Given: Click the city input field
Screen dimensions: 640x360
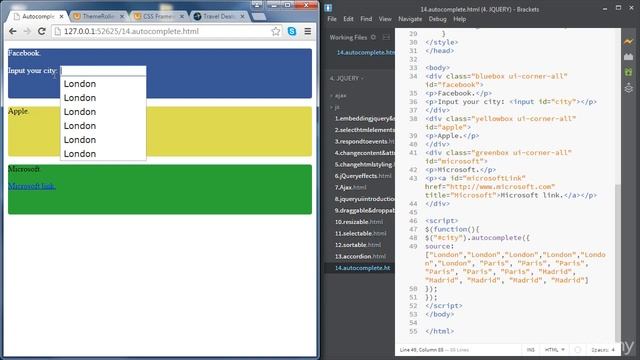Looking at the screenshot, I should coord(103,71).
